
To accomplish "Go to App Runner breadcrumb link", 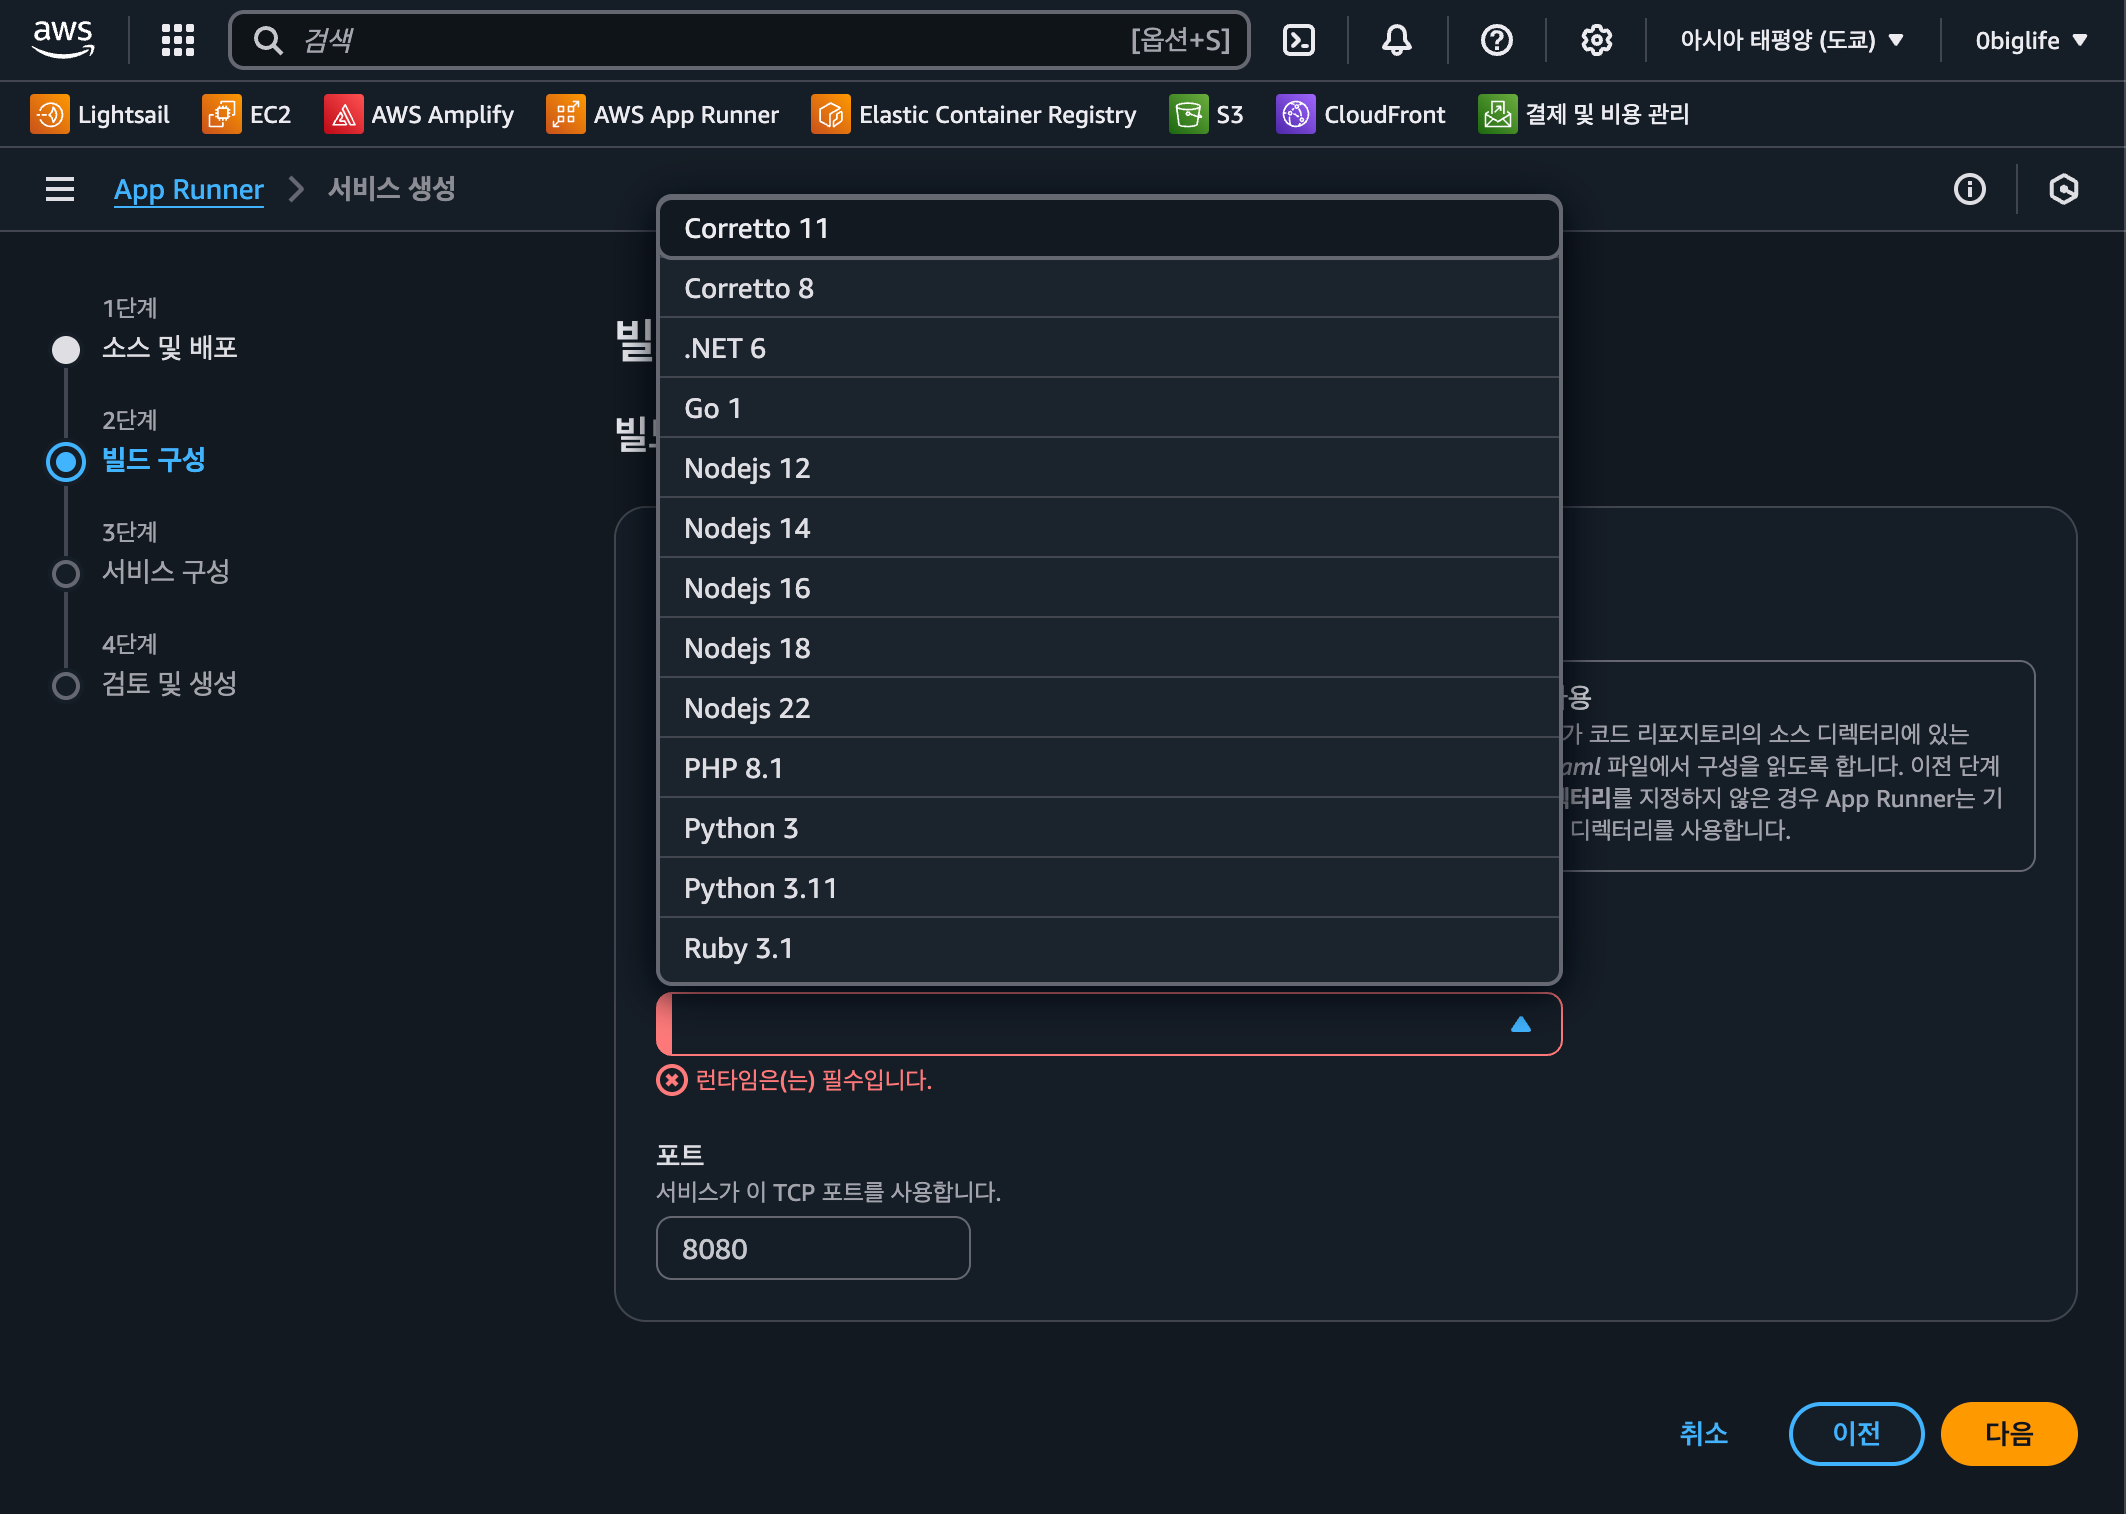I will [189, 189].
